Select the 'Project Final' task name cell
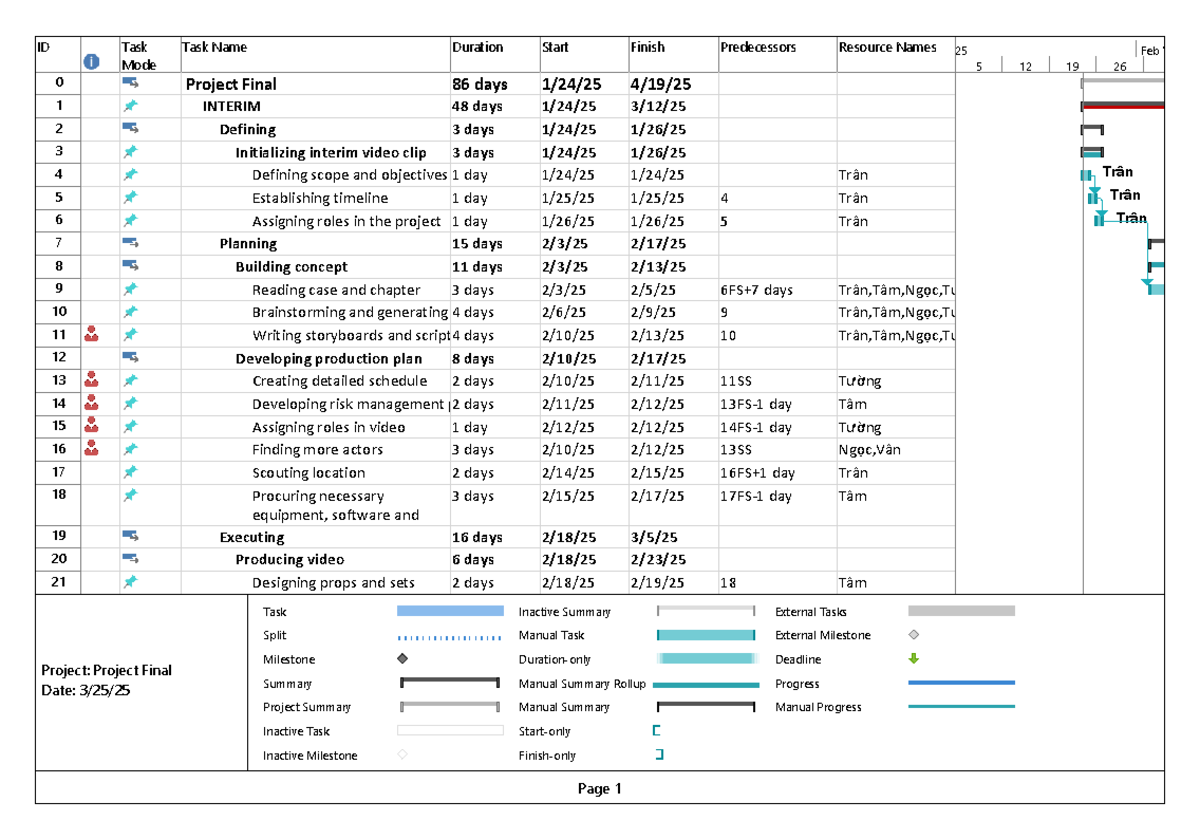 (x=316, y=84)
